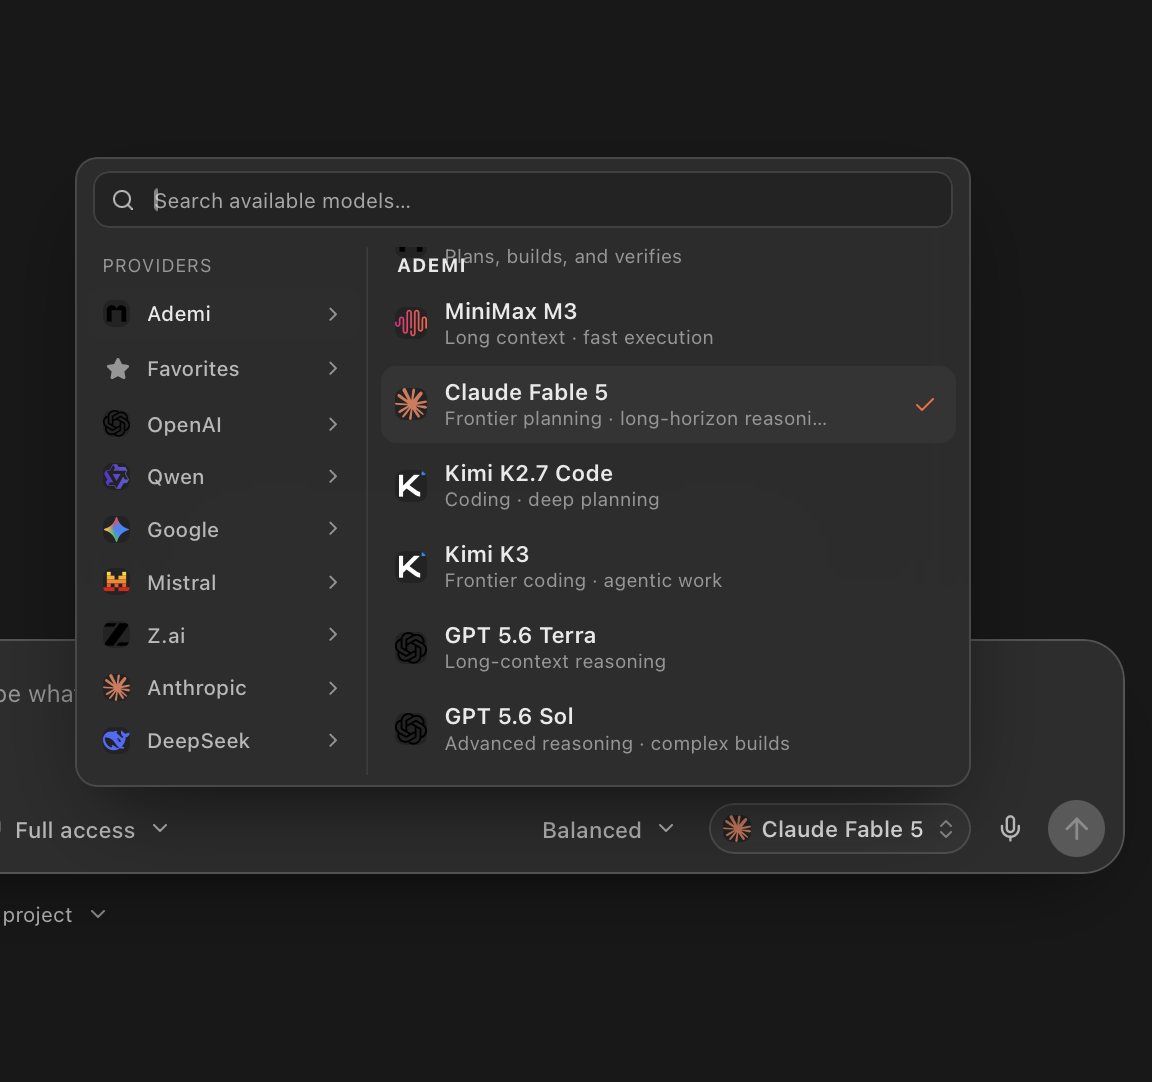Open the Mistral provider entry

(222, 583)
